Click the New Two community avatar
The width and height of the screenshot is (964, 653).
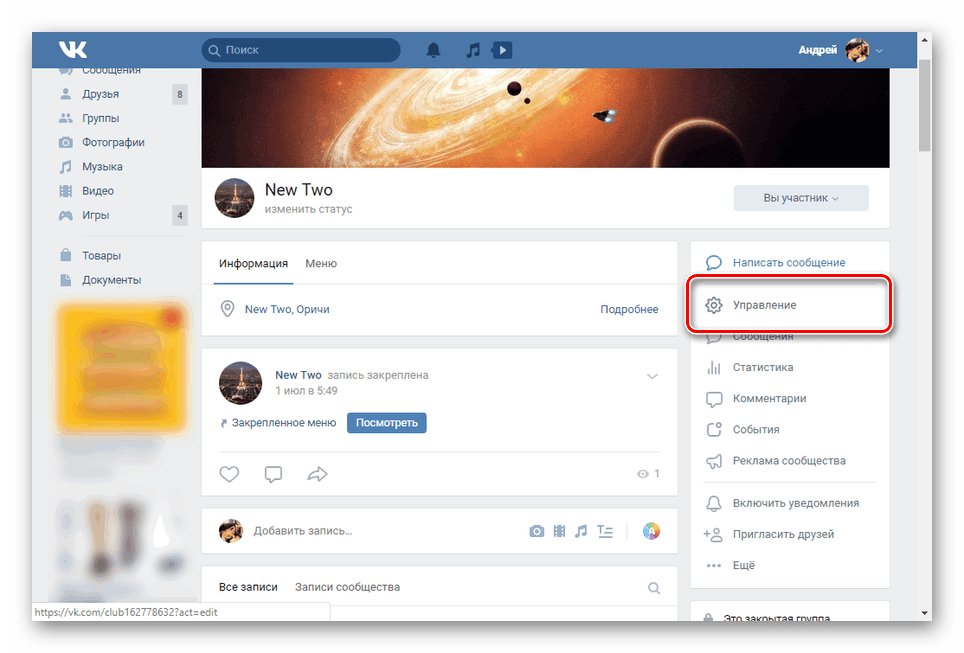point(234,198)
